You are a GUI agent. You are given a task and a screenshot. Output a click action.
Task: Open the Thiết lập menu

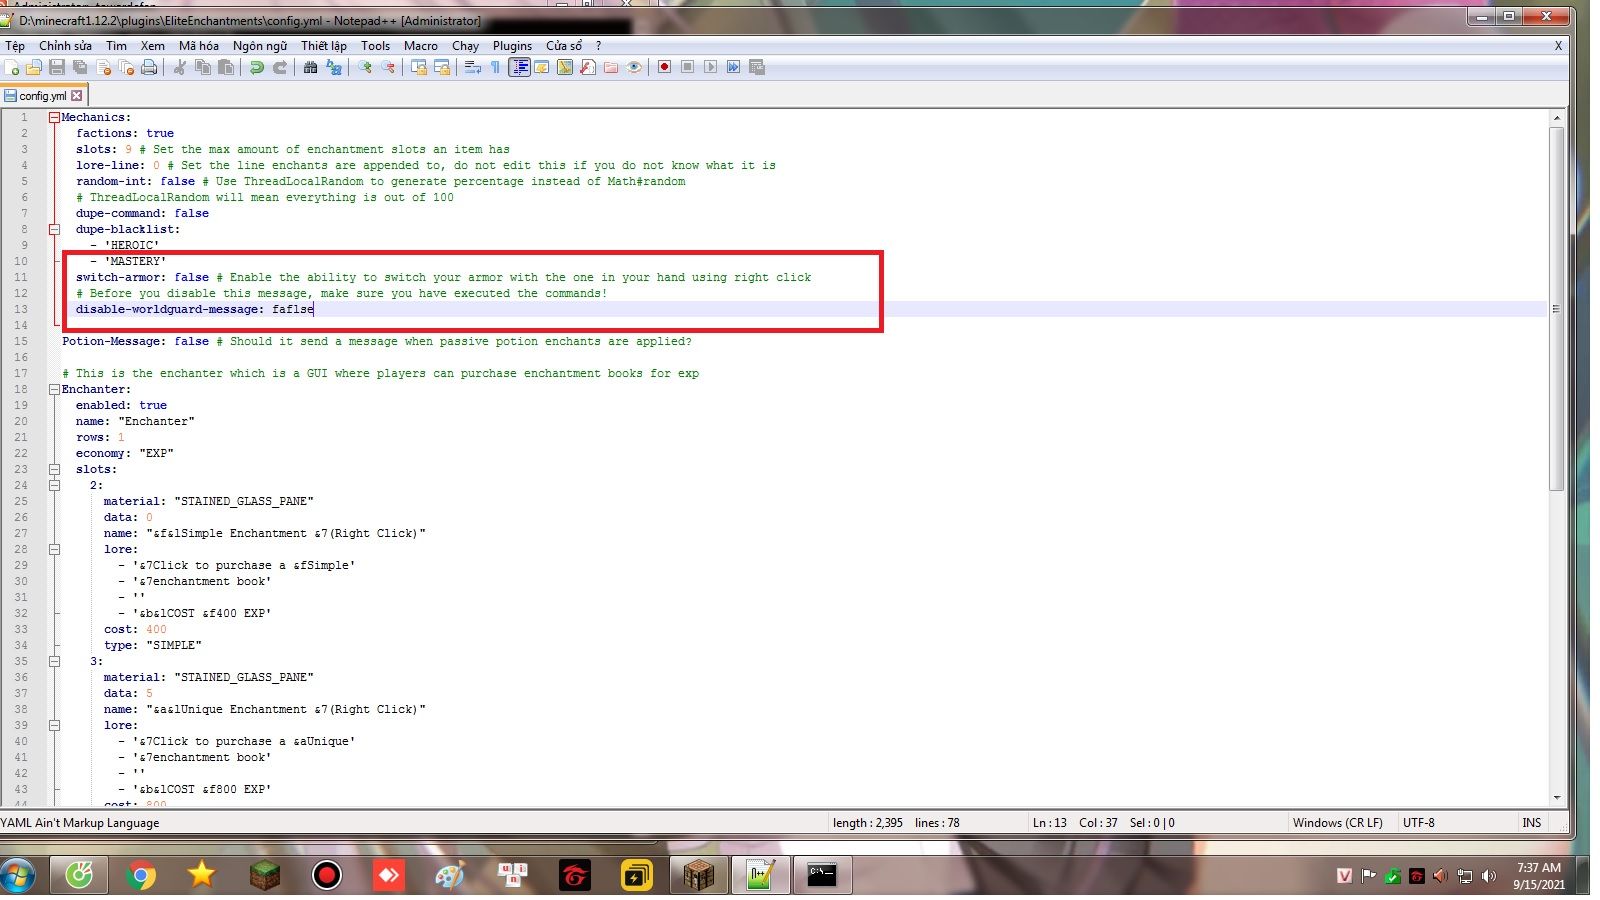click(324, 45)
